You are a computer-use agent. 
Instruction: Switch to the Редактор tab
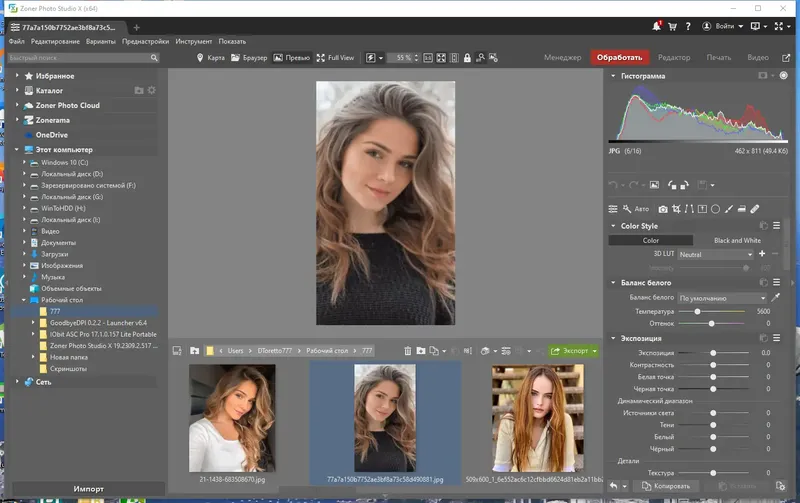tap(674, 58)
